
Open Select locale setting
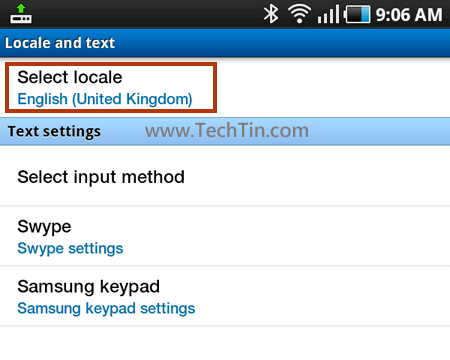click(225, 88)
